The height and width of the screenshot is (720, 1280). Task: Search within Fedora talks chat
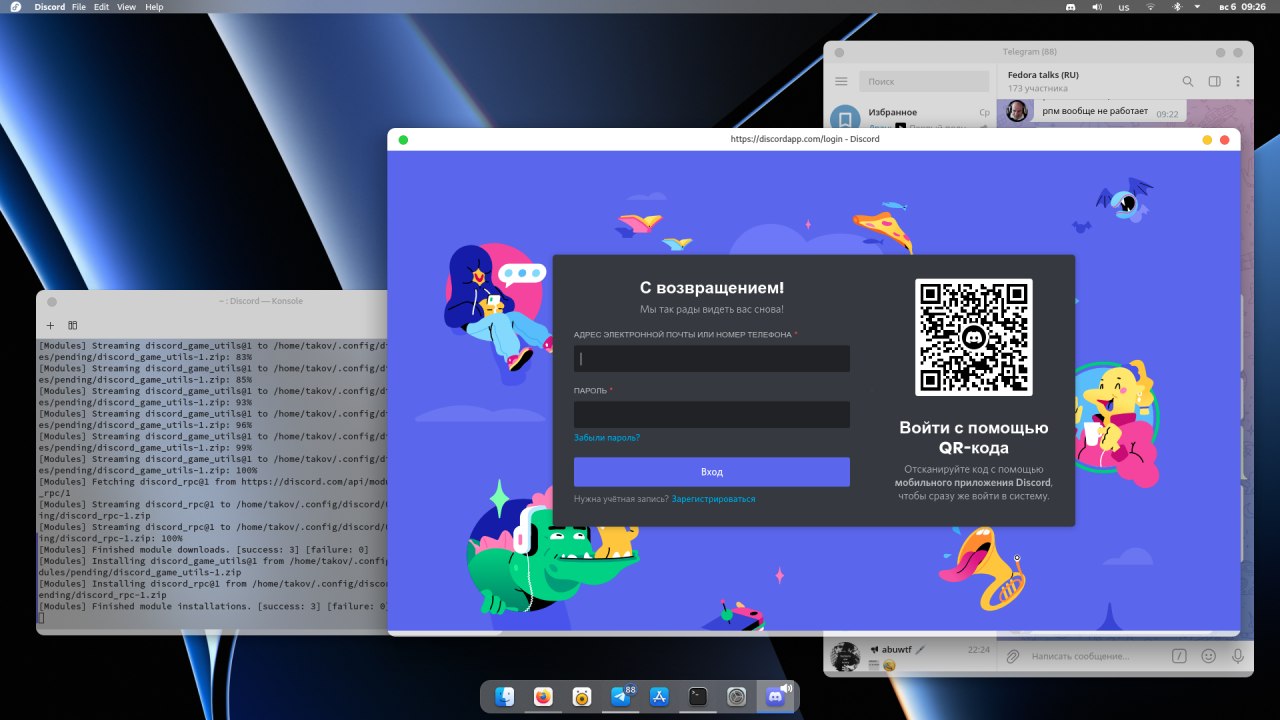(x=1188, y=81)
